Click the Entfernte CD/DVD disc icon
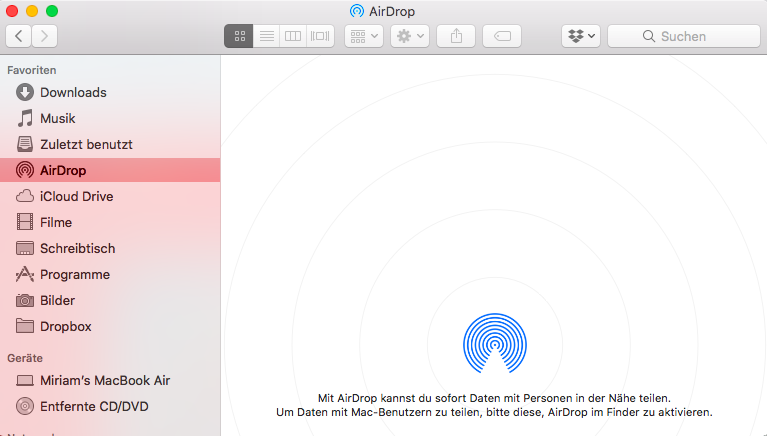Viewport: 767px width, 436px height. click(x=25, y=406)
